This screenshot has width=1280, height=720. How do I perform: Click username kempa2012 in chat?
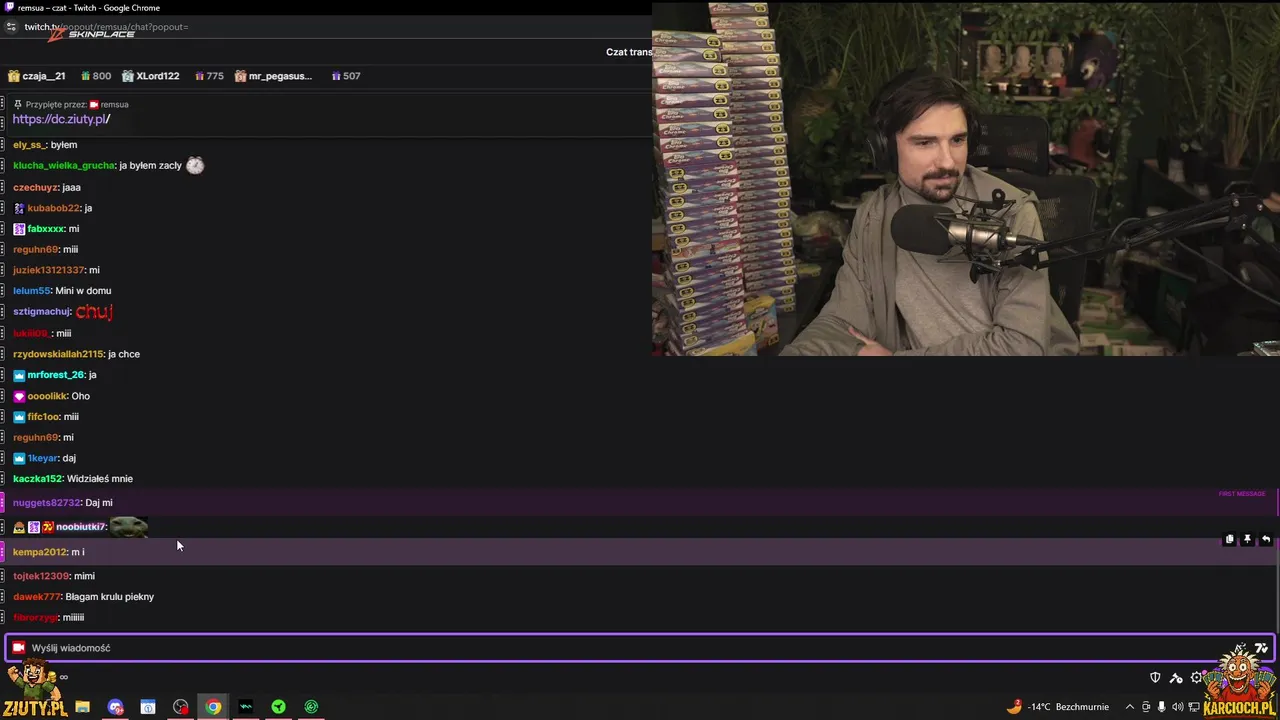[x=39, y=552]
